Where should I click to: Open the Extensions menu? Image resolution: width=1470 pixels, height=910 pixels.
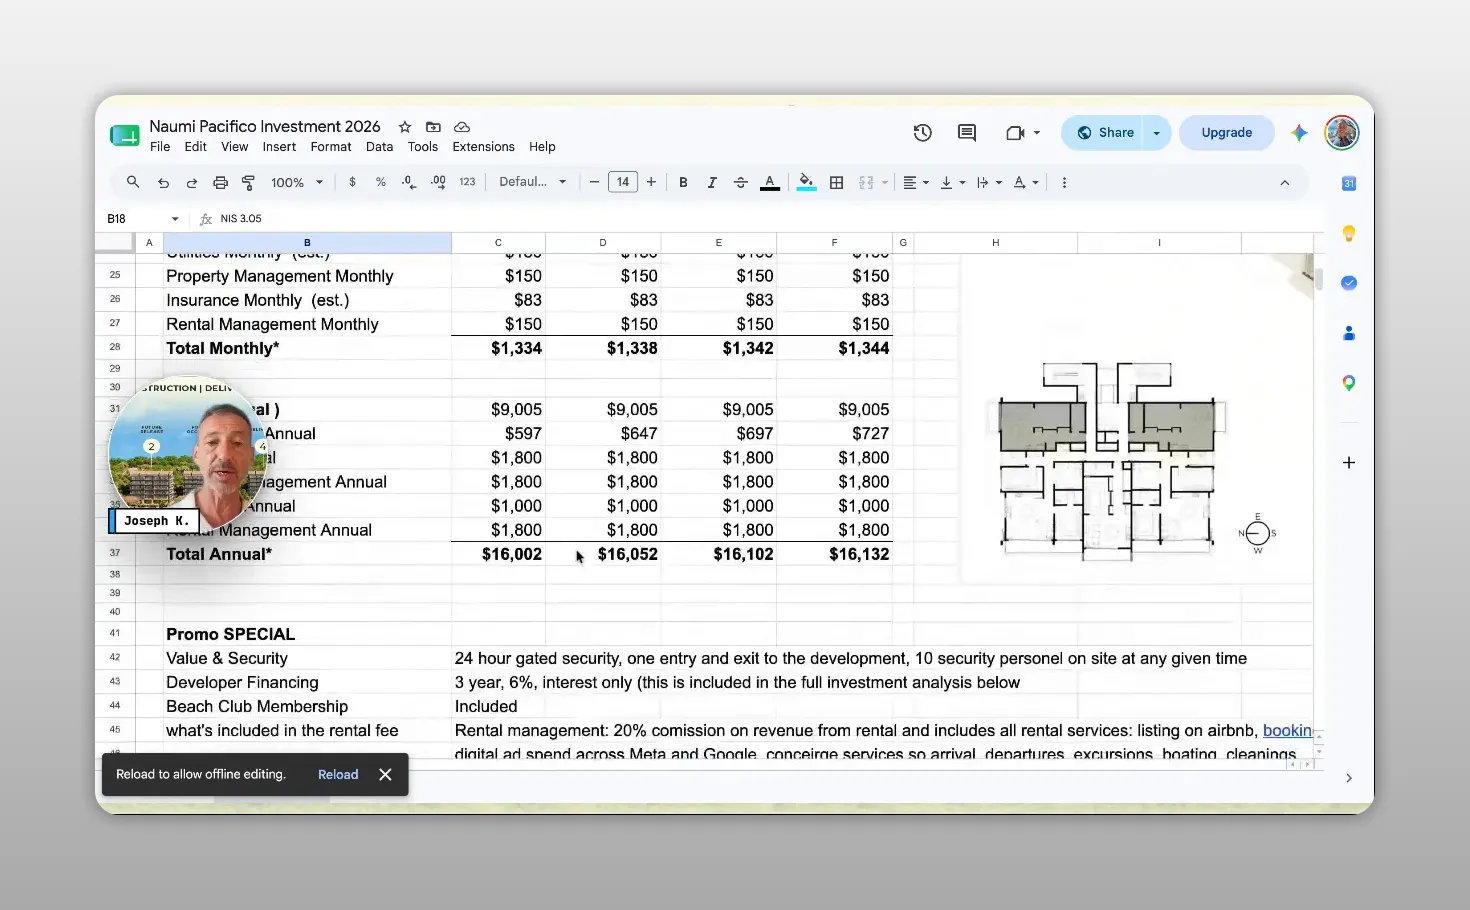(483, 147)
